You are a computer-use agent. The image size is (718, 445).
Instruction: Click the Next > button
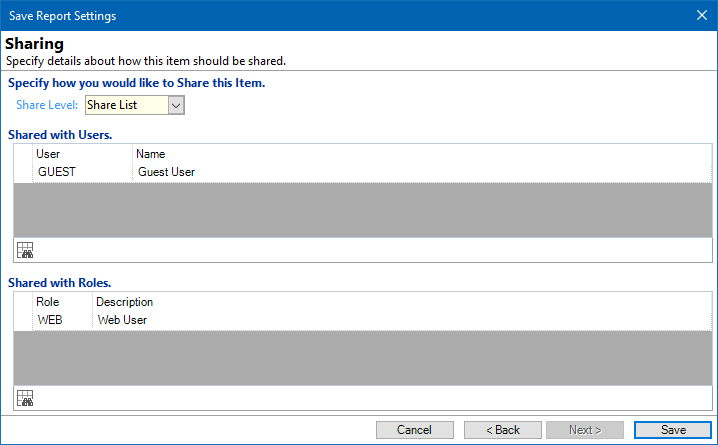coord(585,430)
